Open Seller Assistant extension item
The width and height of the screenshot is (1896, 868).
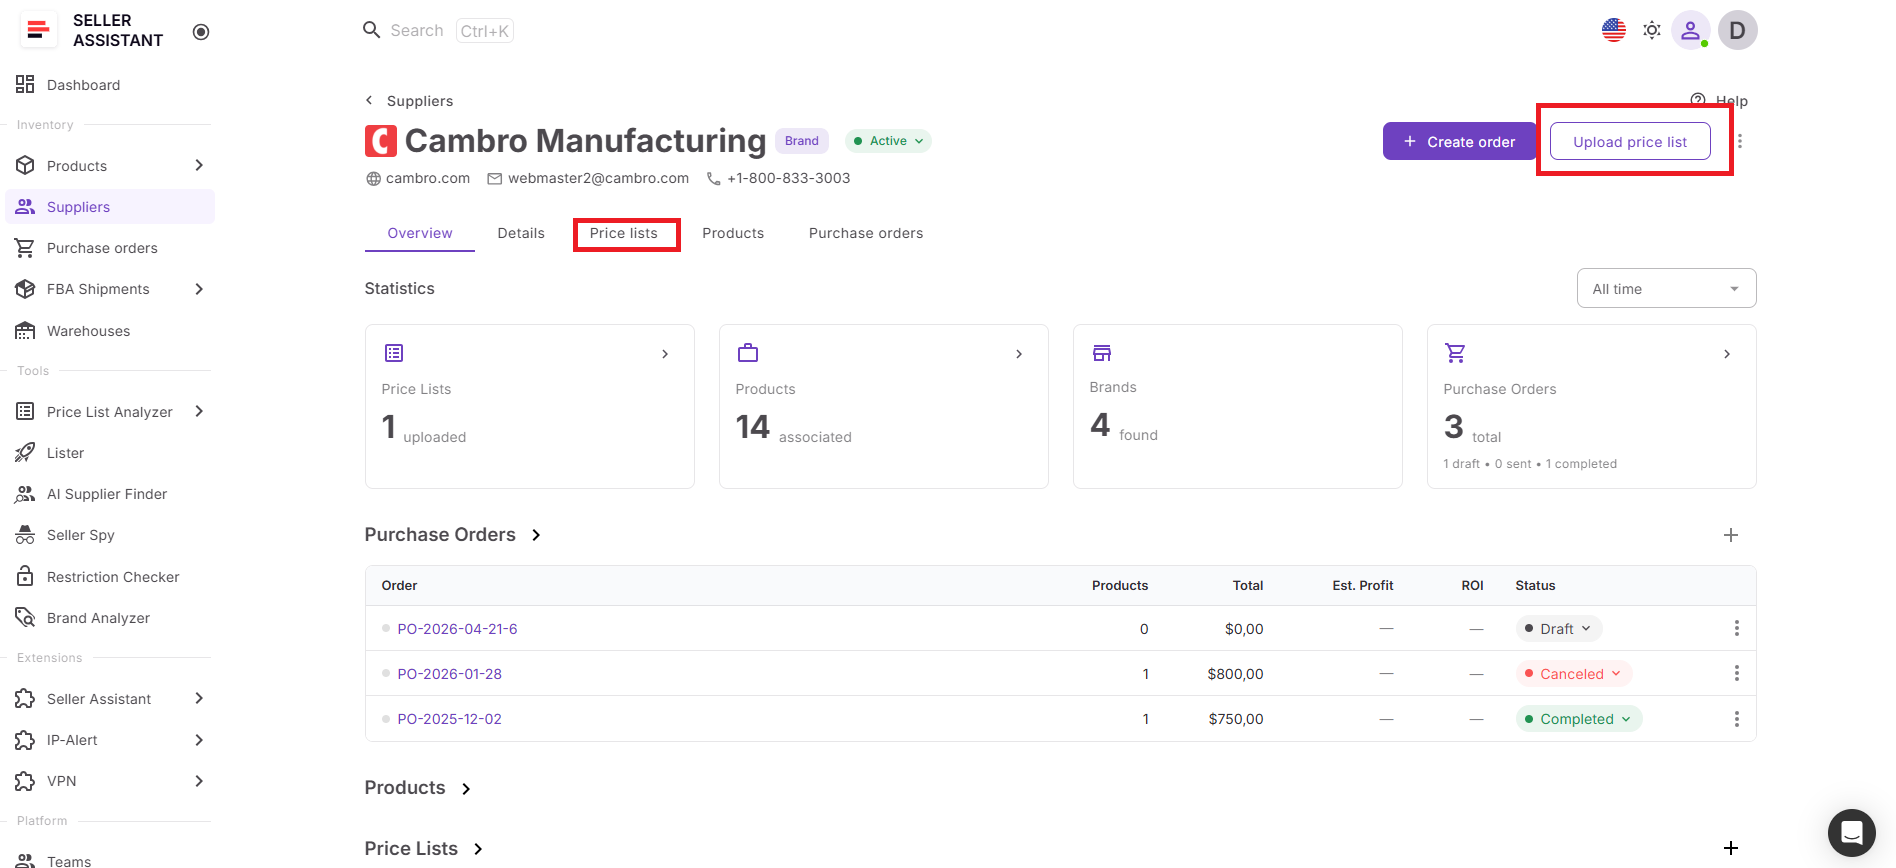tap(98, 699)
